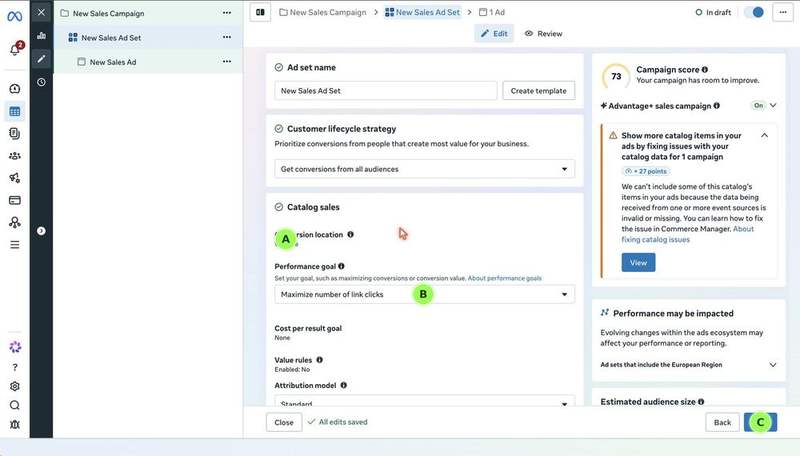Screen dimensions: 800x456
Task: Open the Maximize number of link clicks dropdown
Action: 424,294
